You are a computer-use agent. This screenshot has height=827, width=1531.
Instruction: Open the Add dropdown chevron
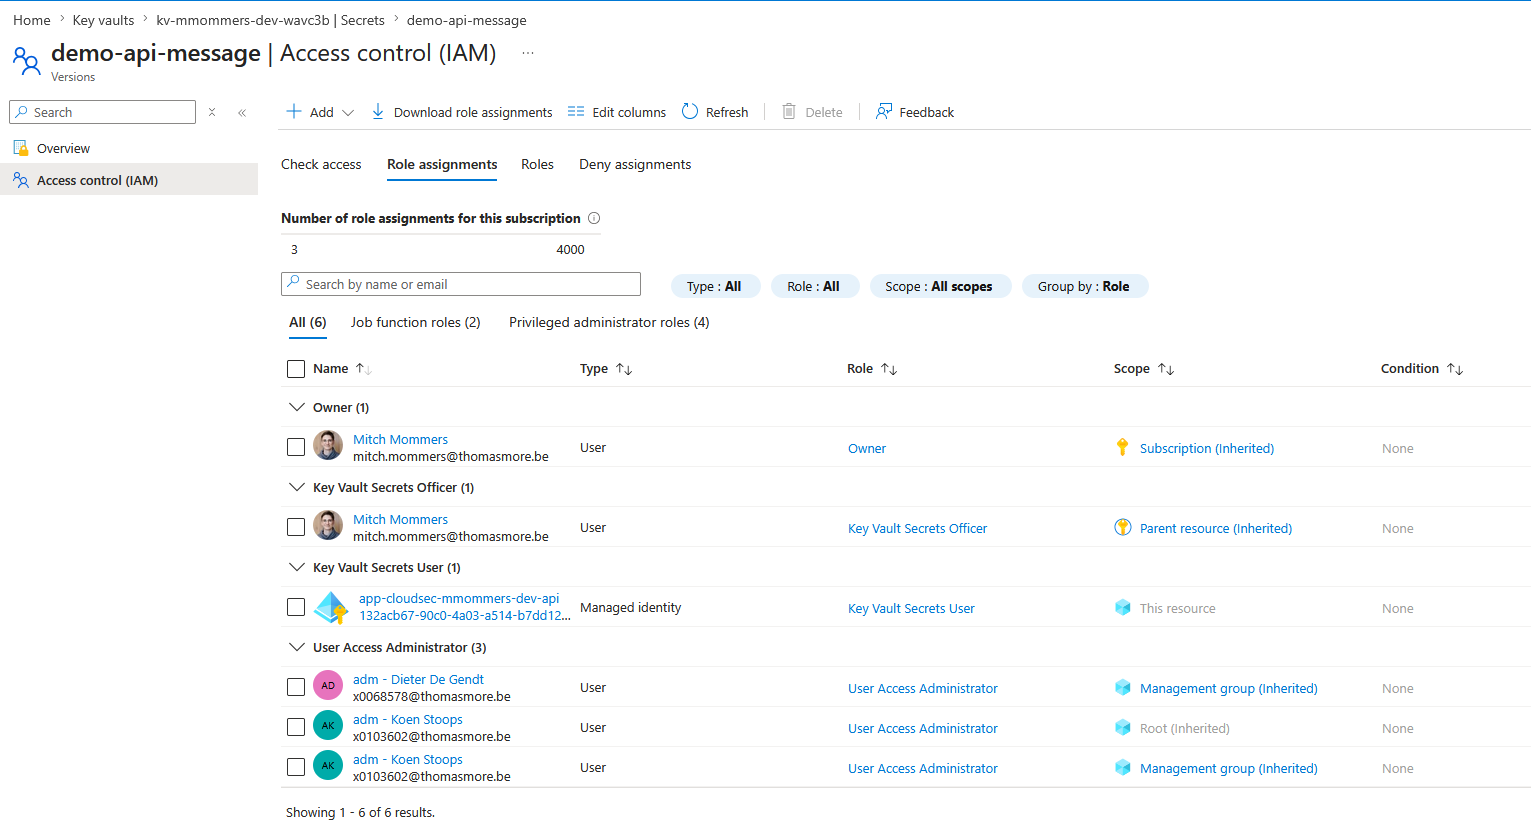click(348, 113)
